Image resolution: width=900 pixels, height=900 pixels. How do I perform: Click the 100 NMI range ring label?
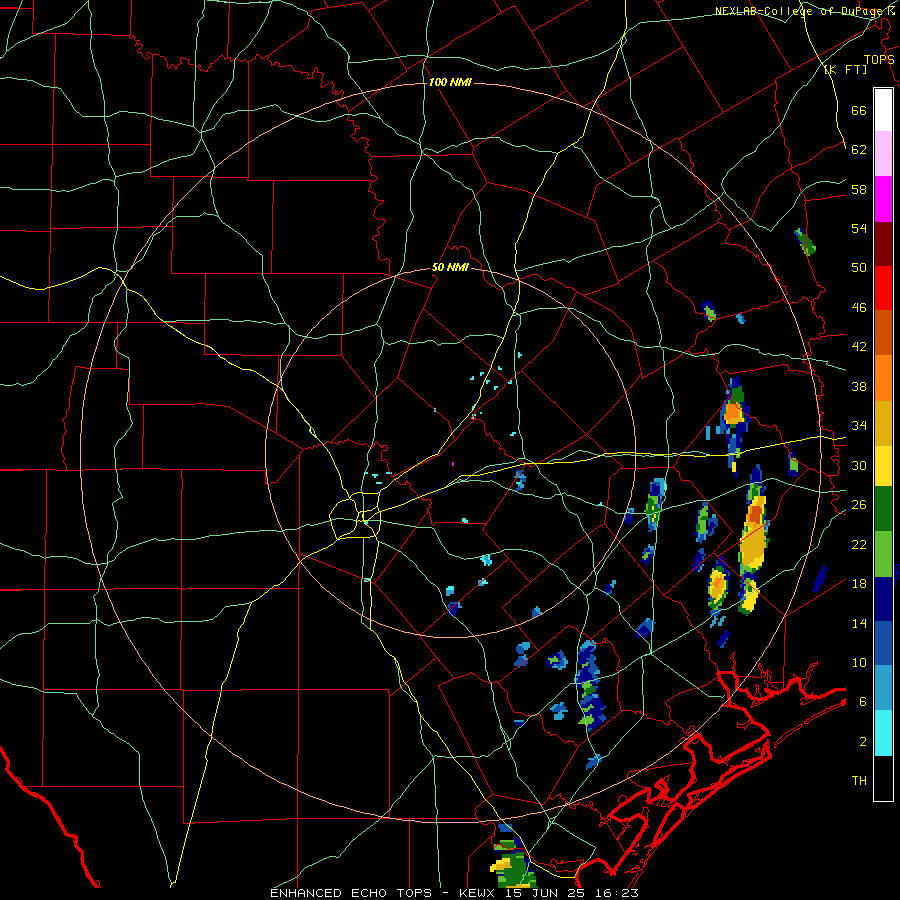coord(450,83)
